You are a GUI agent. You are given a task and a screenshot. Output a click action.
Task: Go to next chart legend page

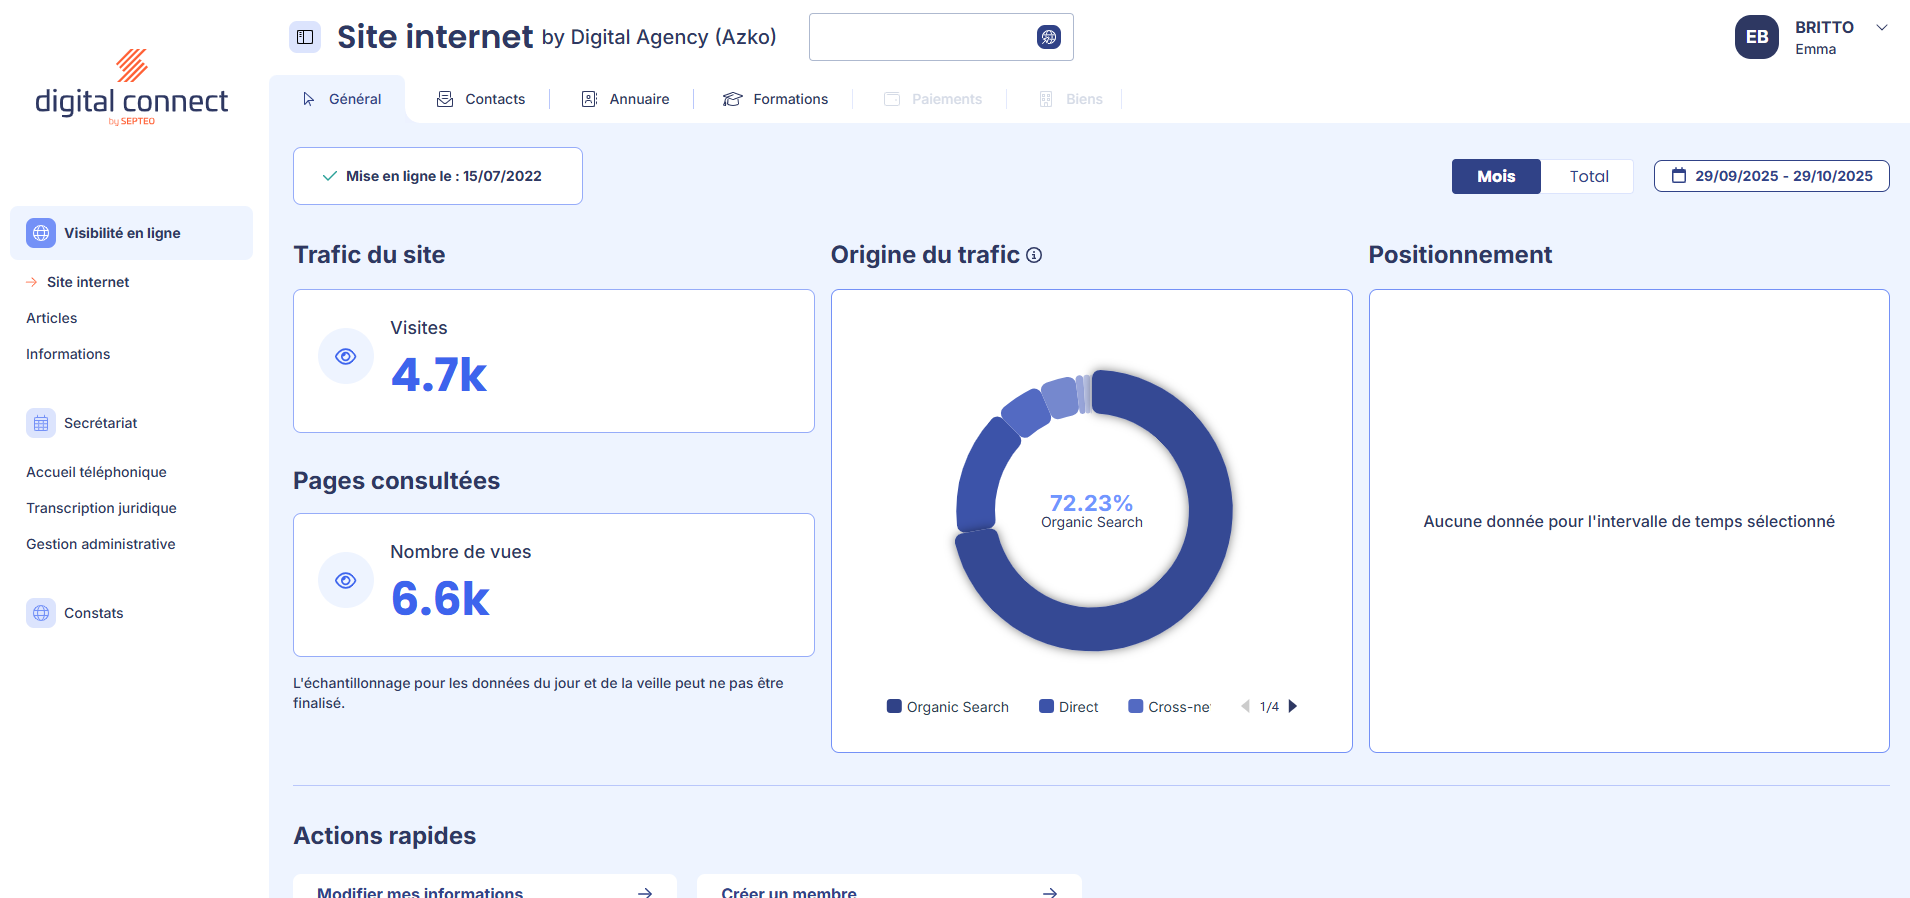[1293, 706]
